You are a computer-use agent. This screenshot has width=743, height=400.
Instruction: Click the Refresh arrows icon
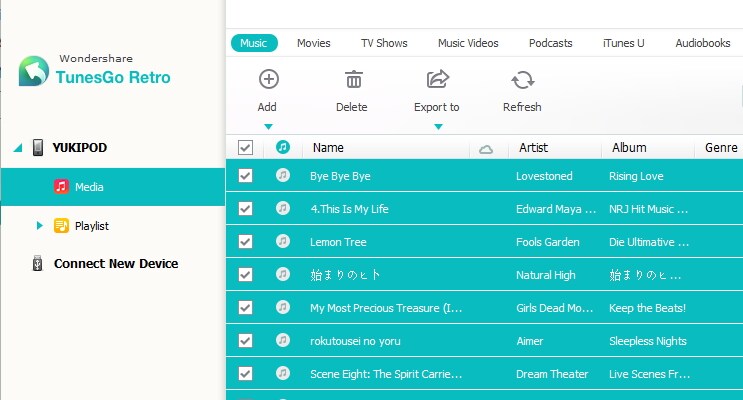[x=523, y=80]
